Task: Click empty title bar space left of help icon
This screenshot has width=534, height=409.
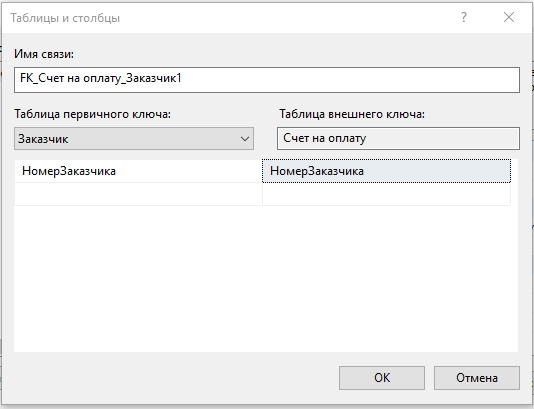Action: tap(289, 18)
